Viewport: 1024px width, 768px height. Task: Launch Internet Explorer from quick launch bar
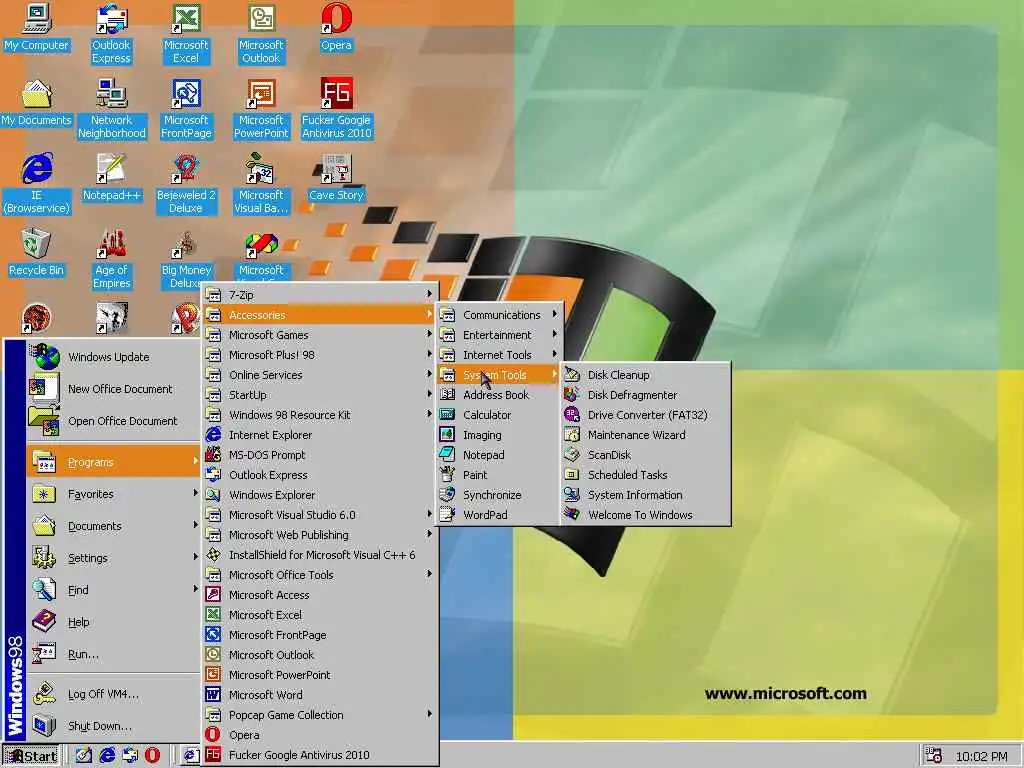(107, 756)
